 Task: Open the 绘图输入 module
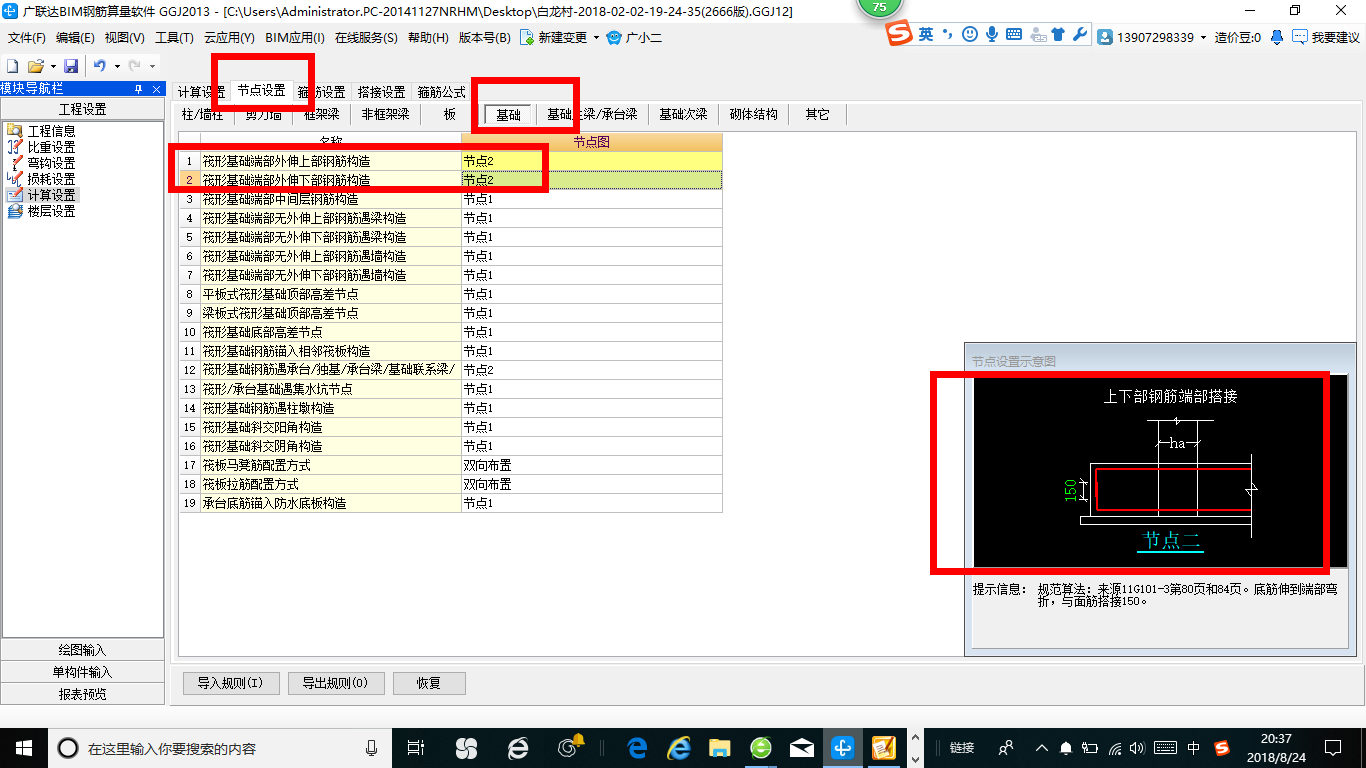[82, 650]
